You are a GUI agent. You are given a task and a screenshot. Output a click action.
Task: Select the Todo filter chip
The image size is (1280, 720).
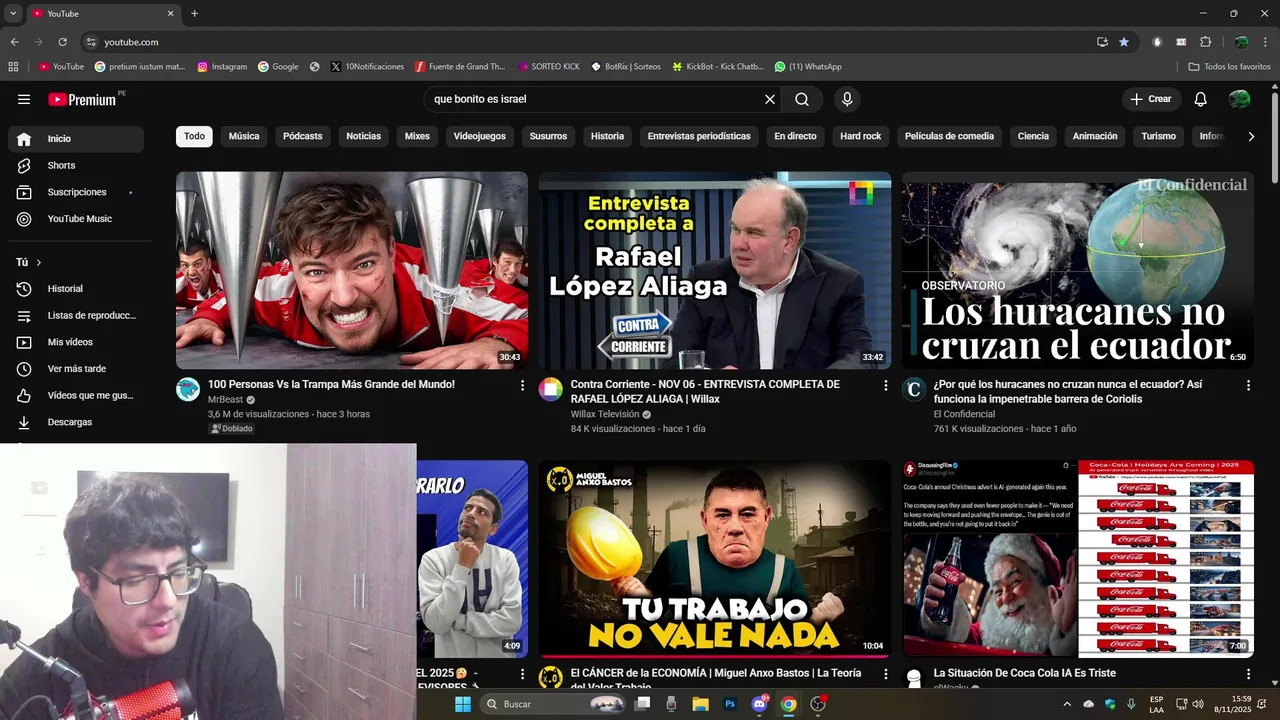coord(194,136)
